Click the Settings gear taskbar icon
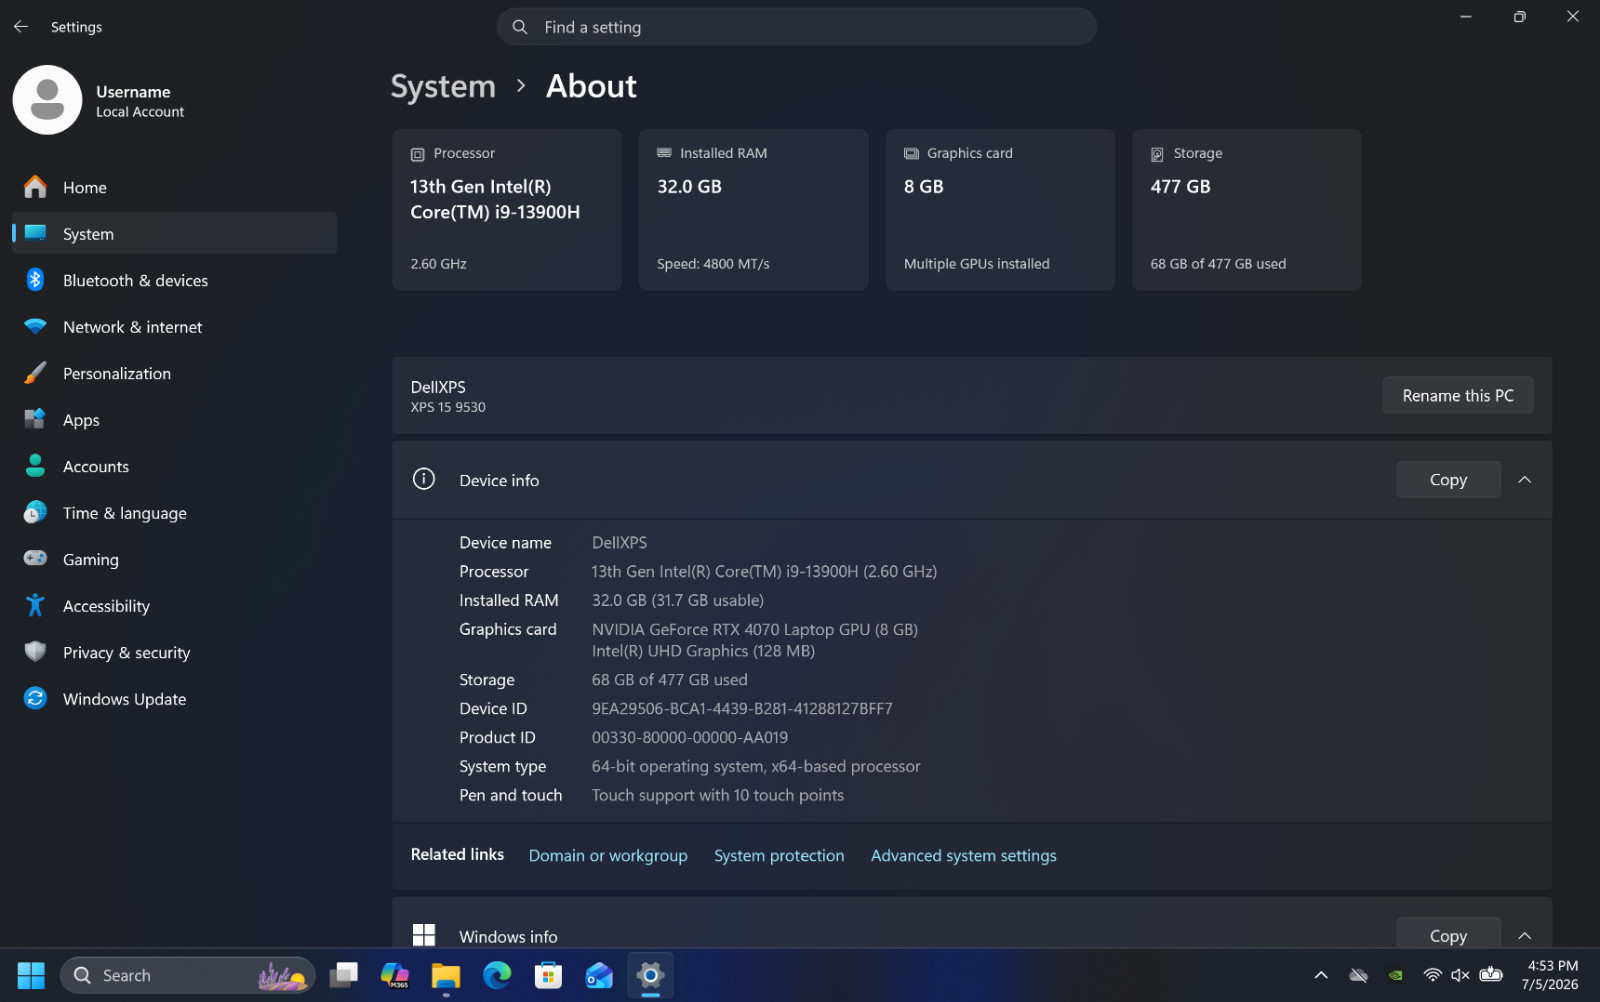 click(x=650, y=975)
